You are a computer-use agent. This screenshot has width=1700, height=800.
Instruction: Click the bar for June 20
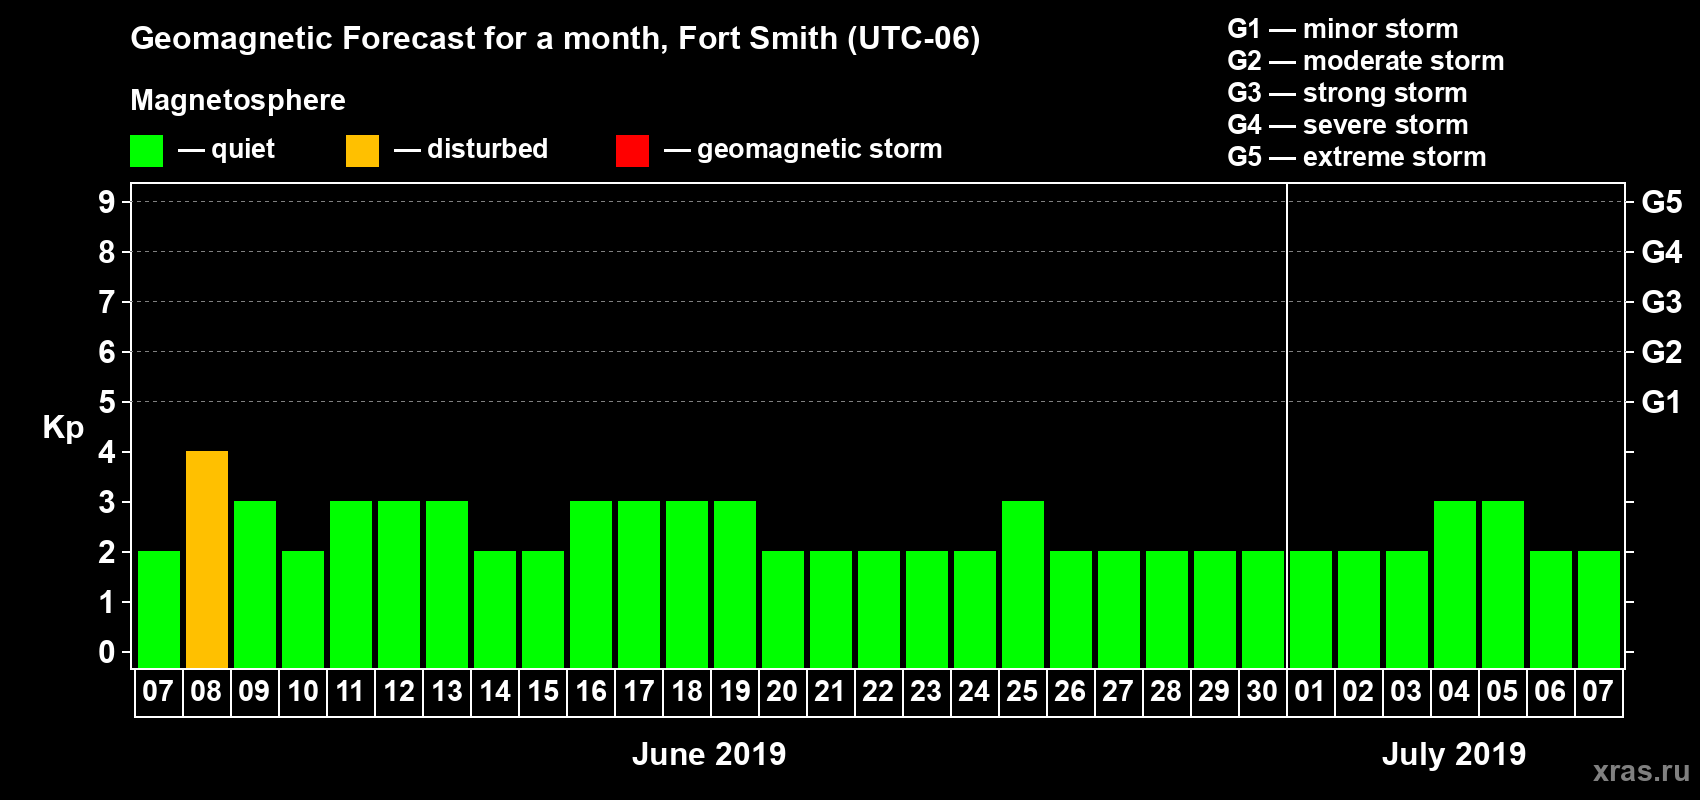[783, 609]
